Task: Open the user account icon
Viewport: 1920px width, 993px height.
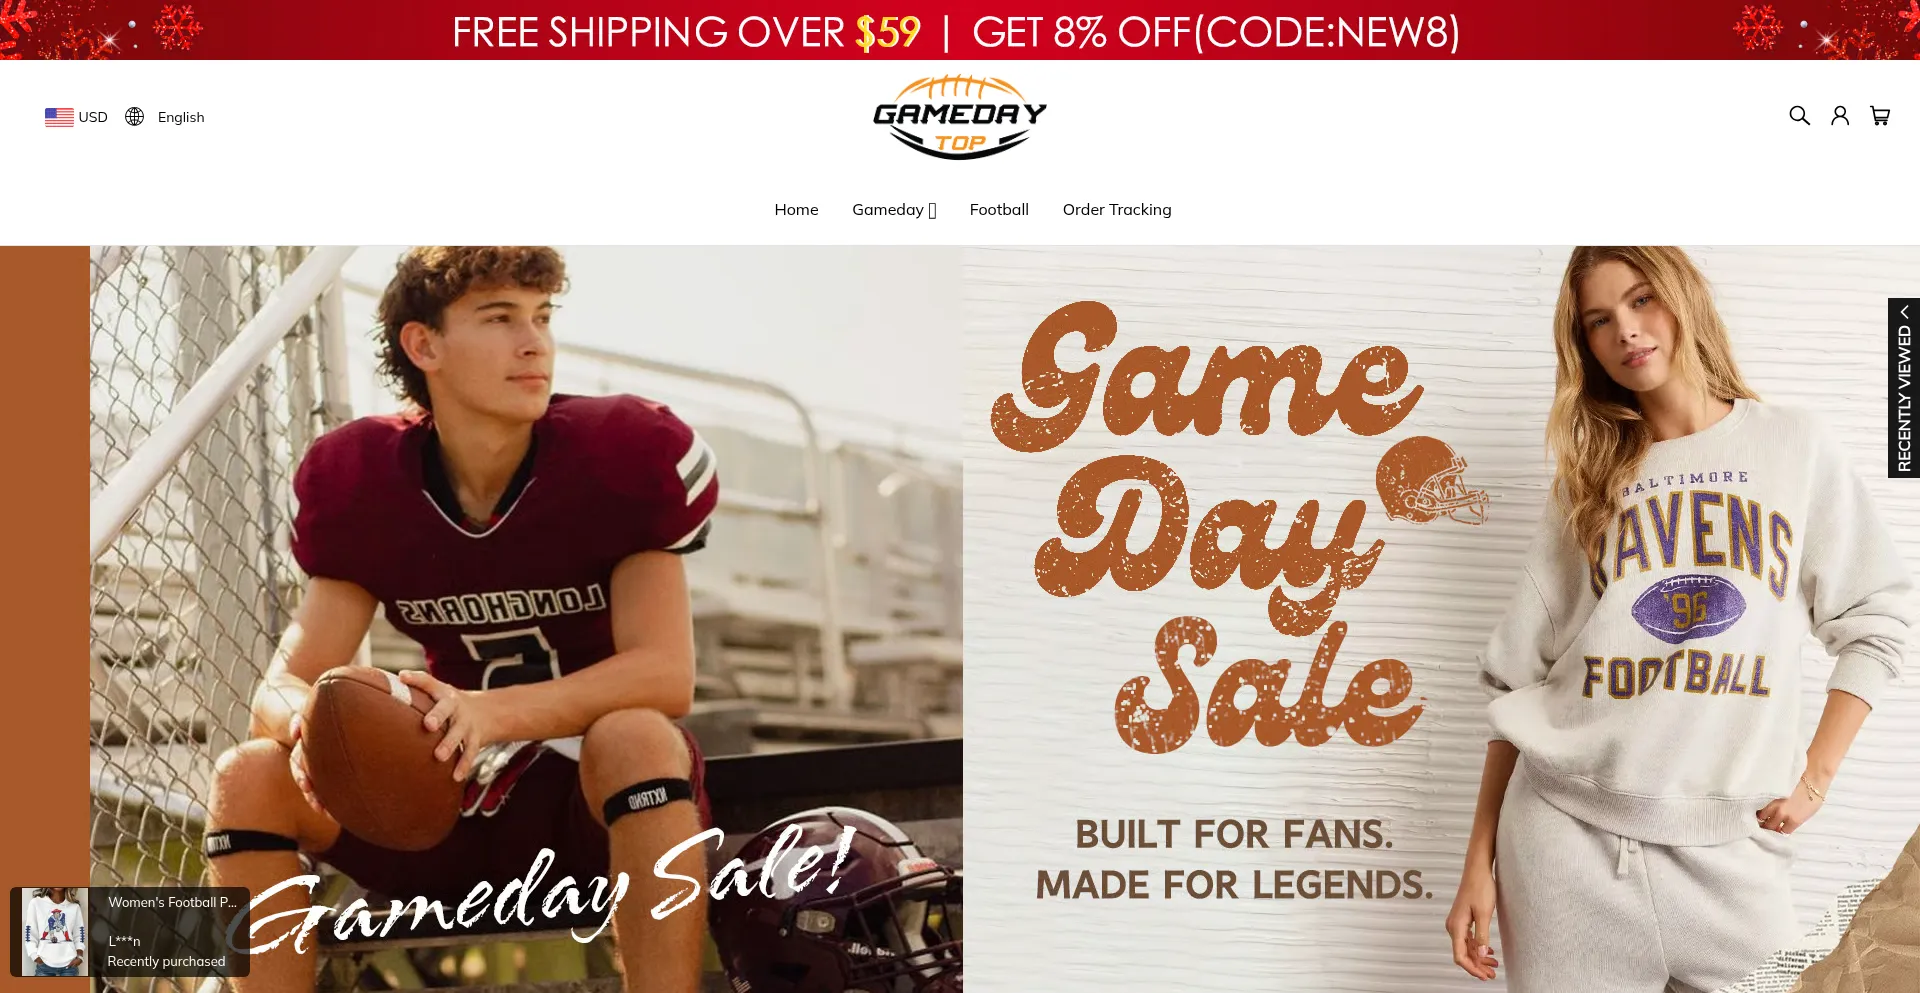Action: pyautogui.click(x=1840, y=116)
